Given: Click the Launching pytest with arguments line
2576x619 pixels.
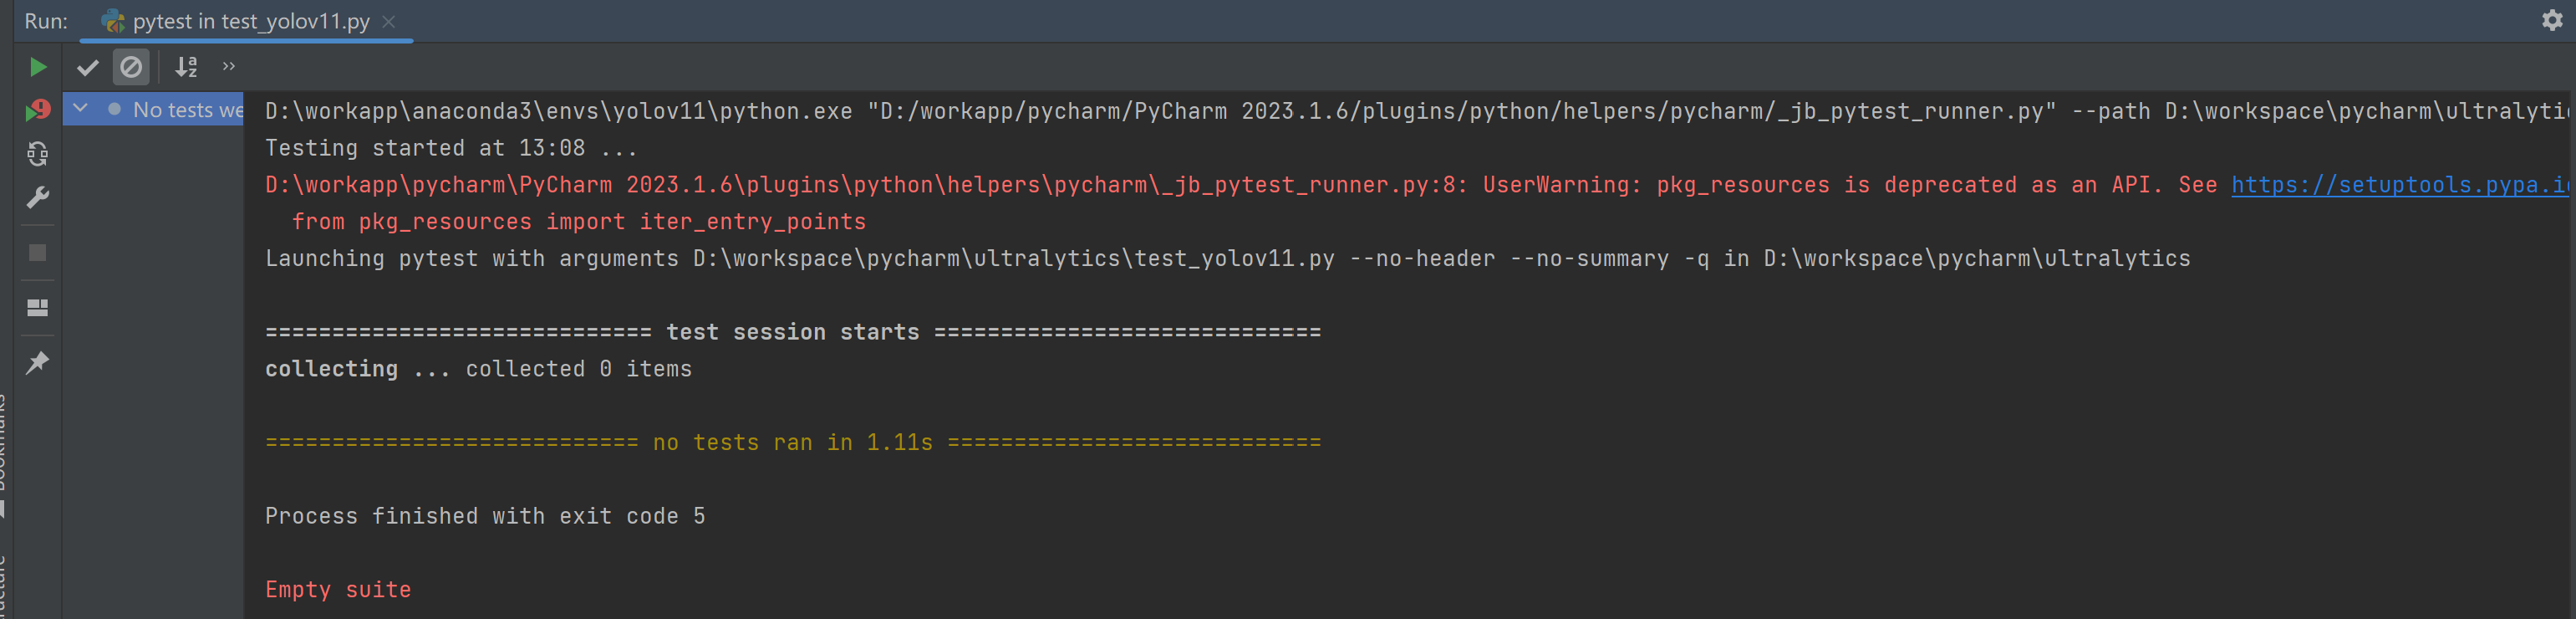Looking at the screenshot, I should (x=1227, y=259).
